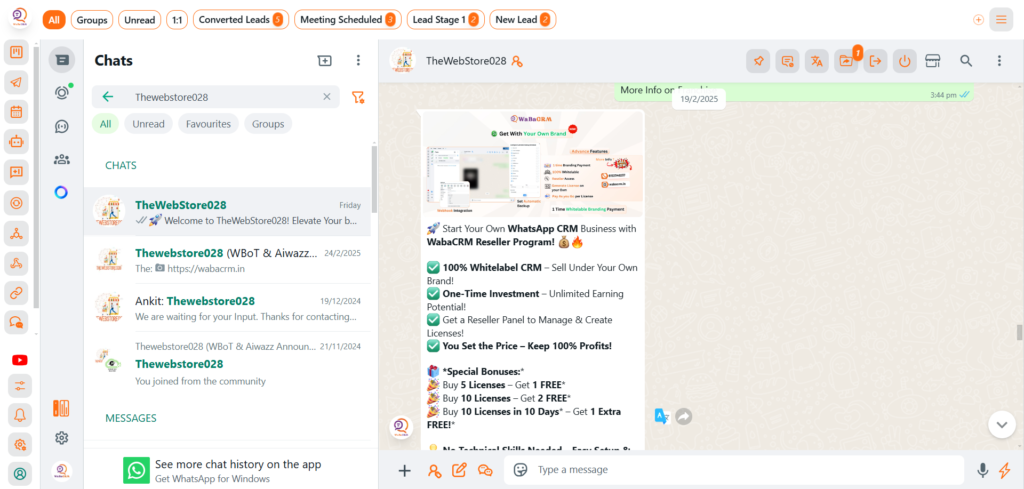Click the microphone voice message icon
This screenshot has width=1024, height=489.
[983, 470]
